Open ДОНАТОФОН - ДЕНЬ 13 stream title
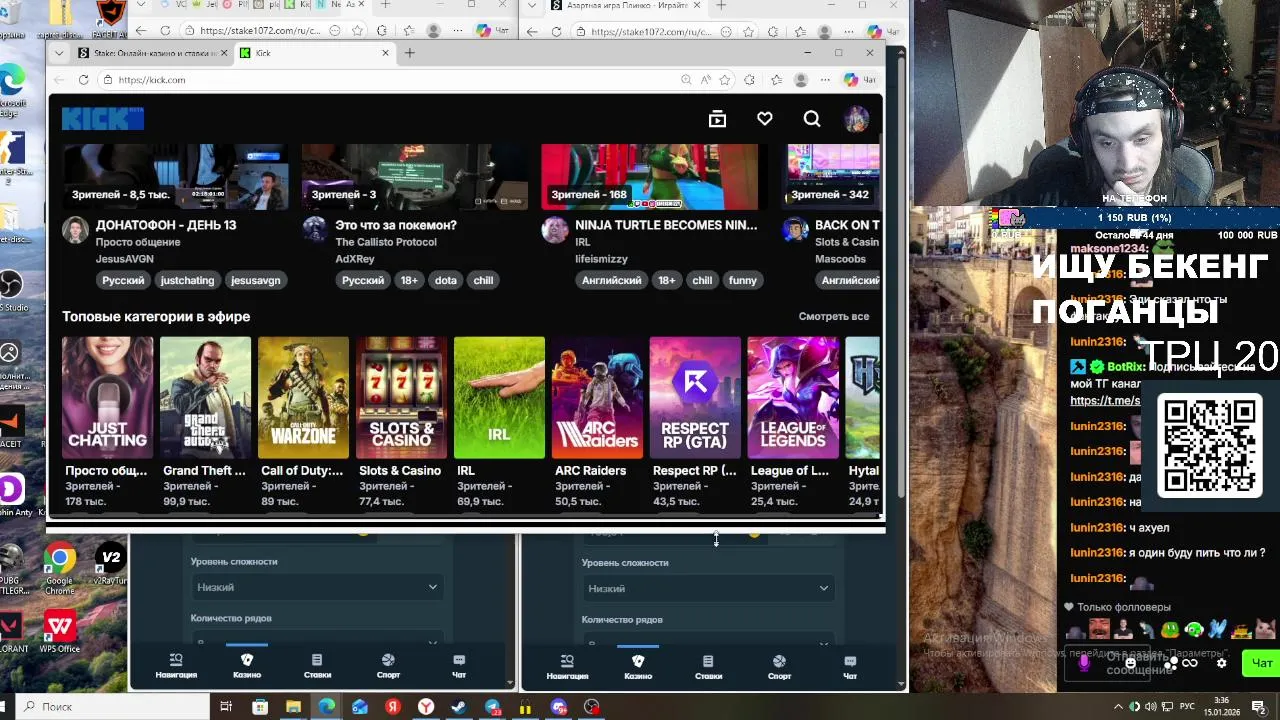1280x720 pixels. pyautogui.click(x=166, y=225)
